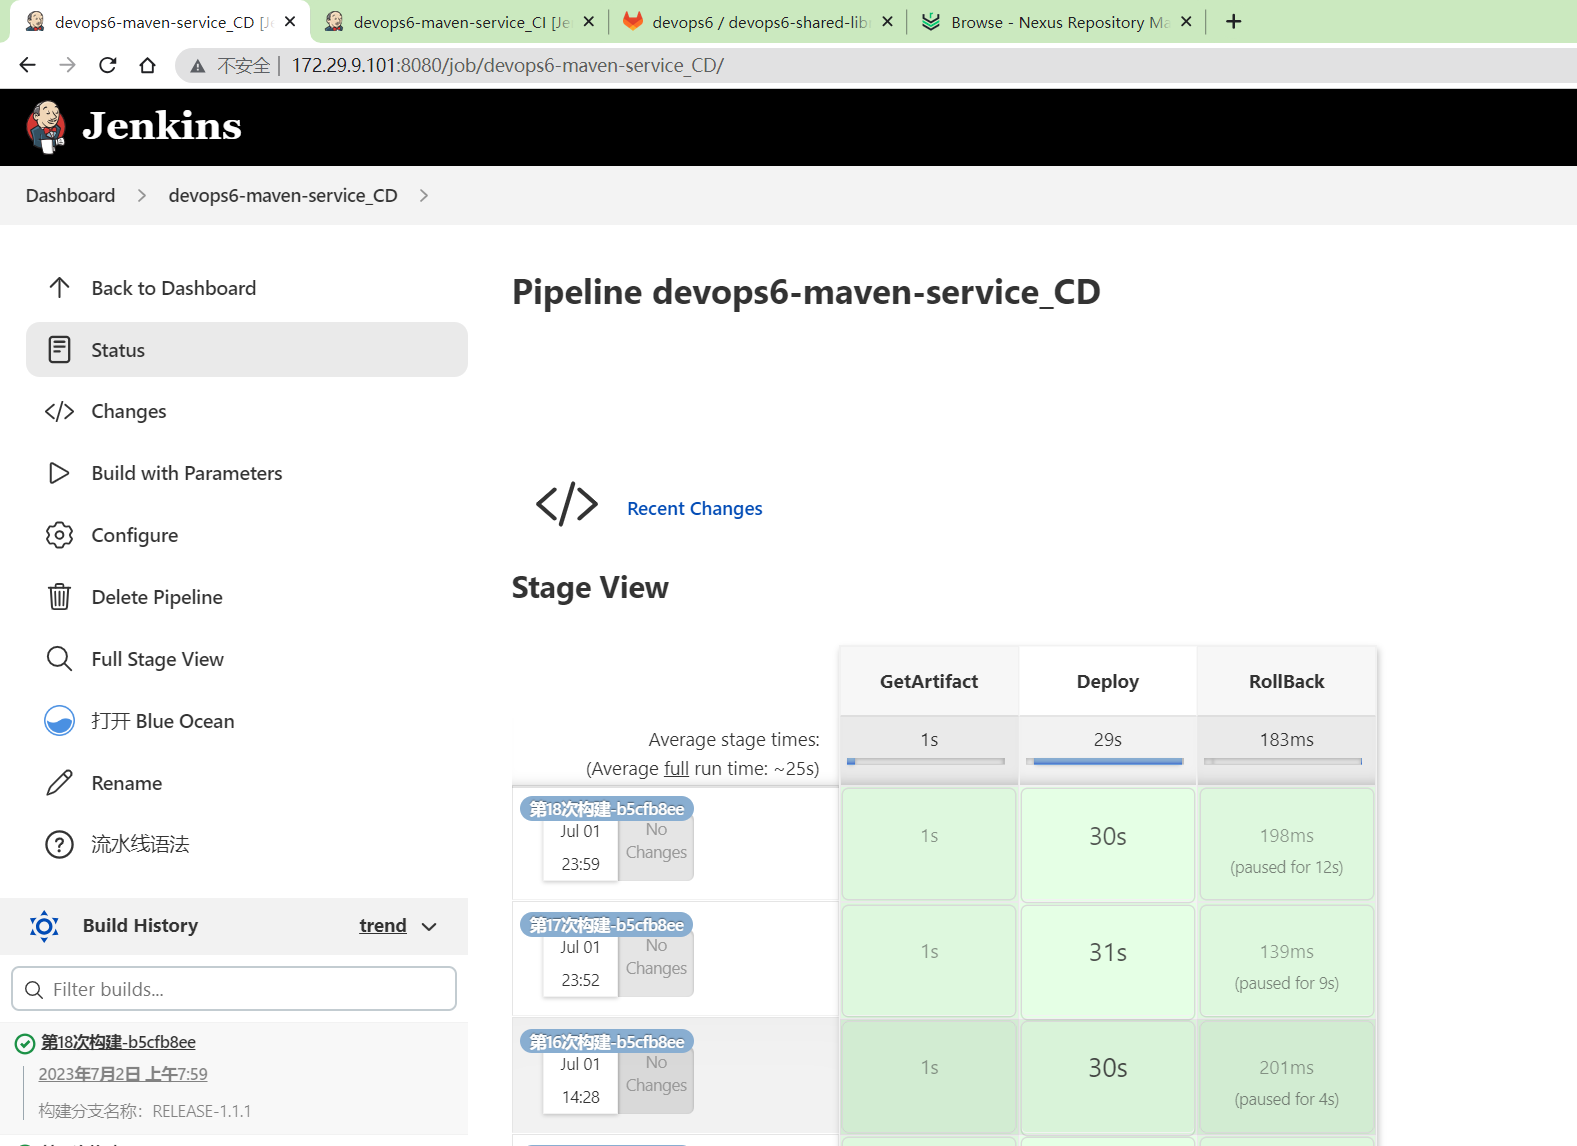Open a new browser tab

pyautogui.click(x=1234, y=21)
